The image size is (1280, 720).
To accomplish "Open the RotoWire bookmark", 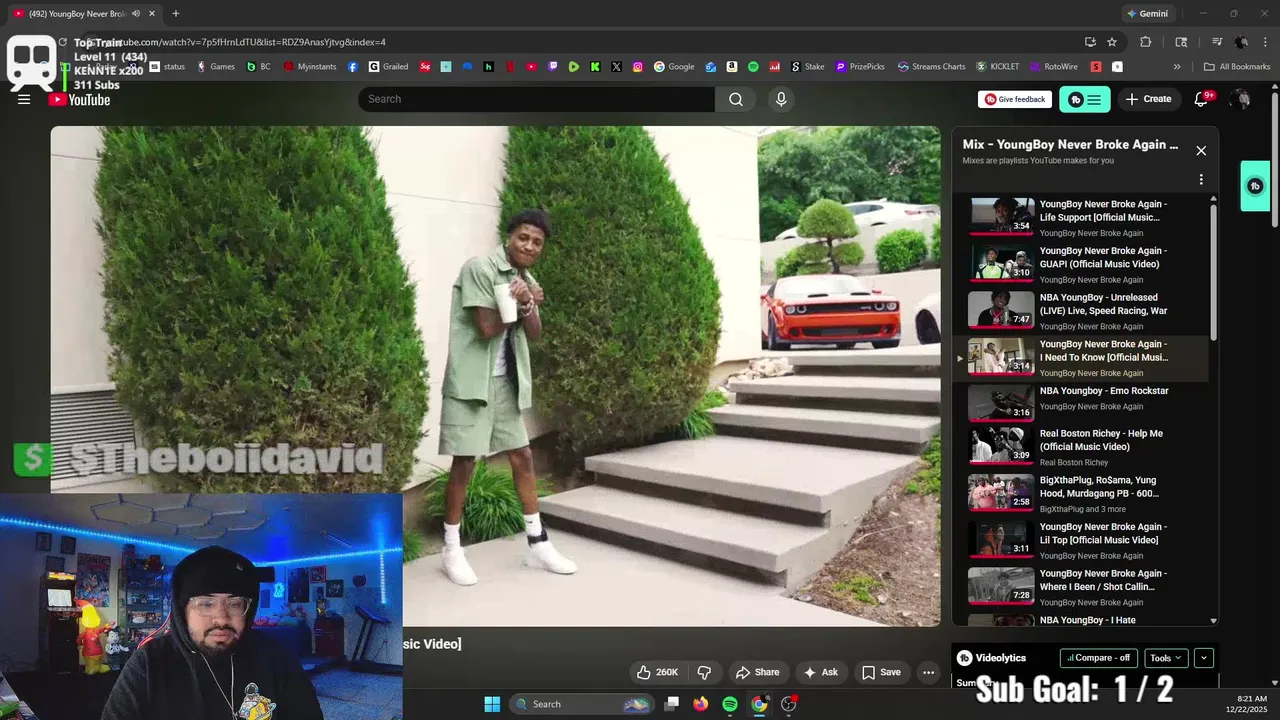I will pos(1053,67).
